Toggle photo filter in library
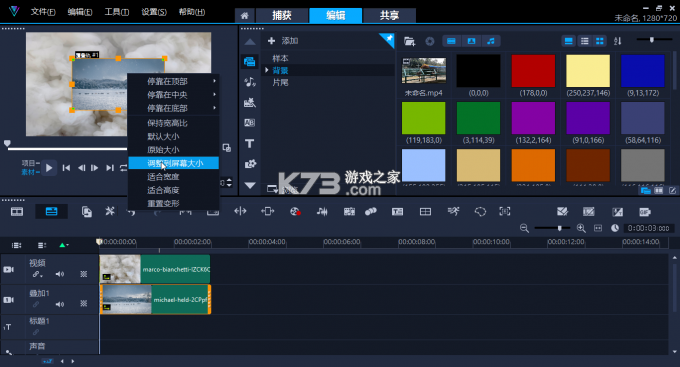 click(x=471, y=41)
